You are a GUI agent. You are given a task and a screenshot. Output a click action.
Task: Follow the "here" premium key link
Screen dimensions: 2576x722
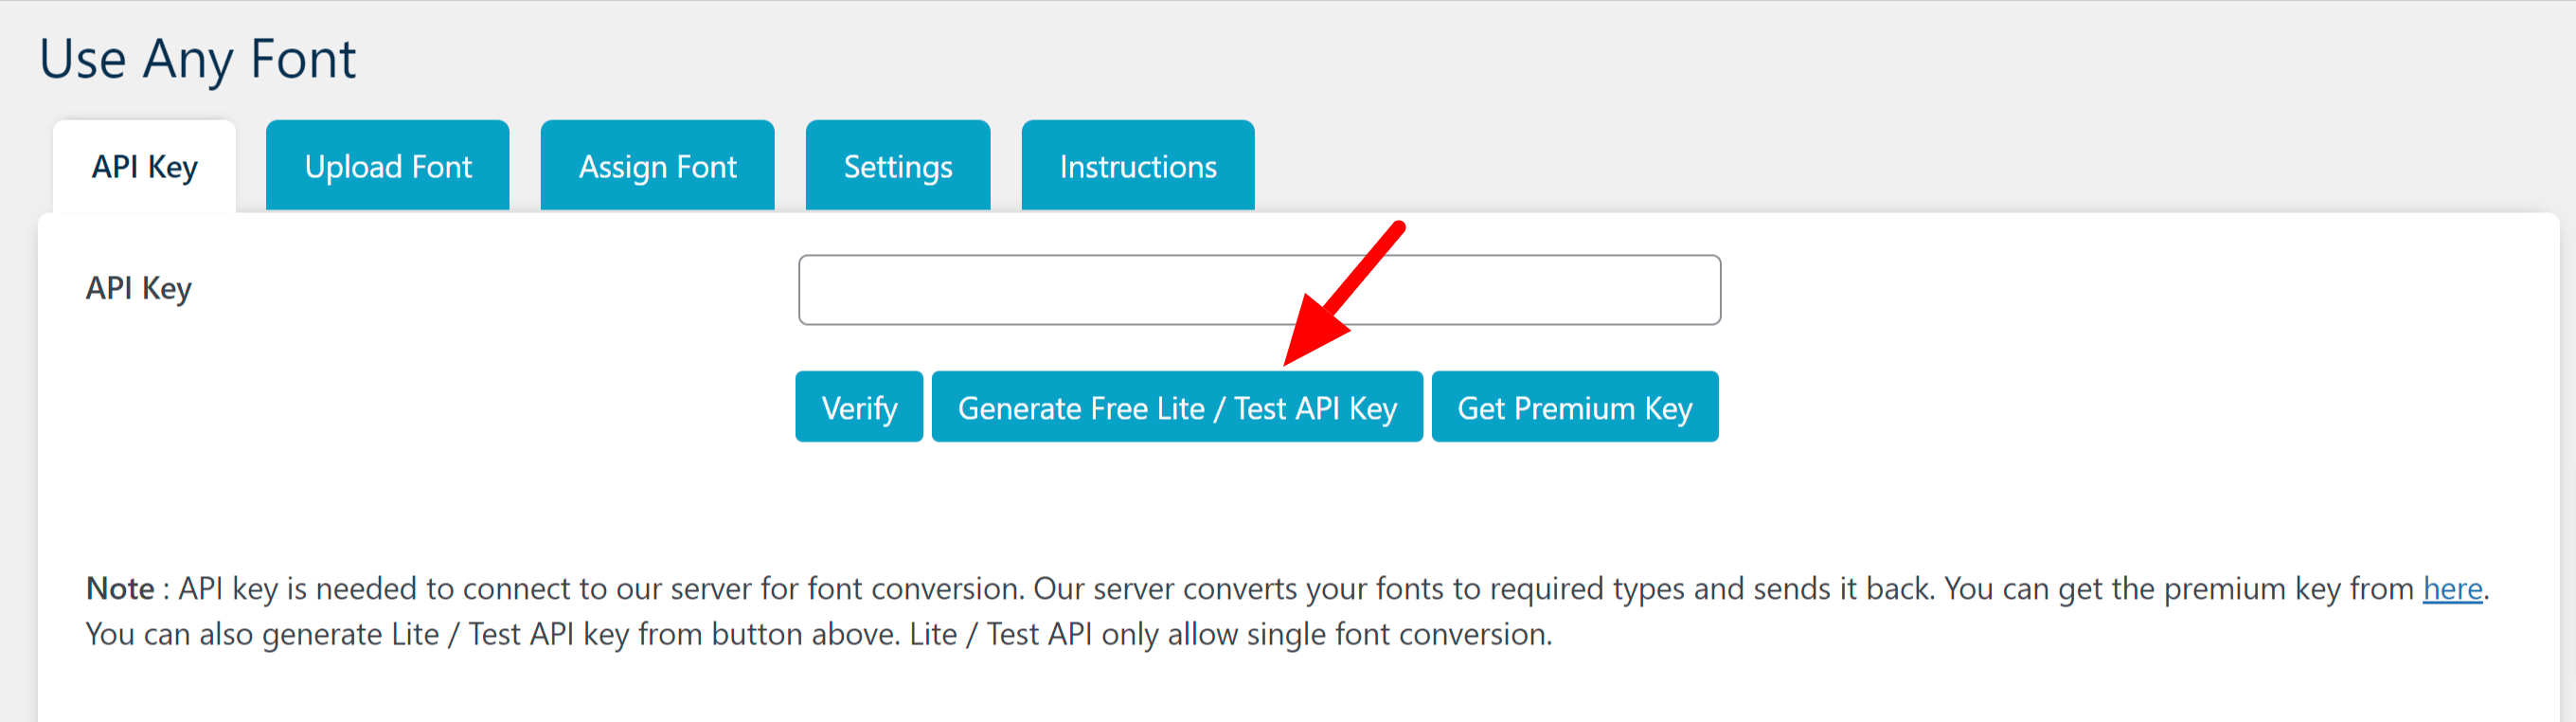click(2452, 589)
